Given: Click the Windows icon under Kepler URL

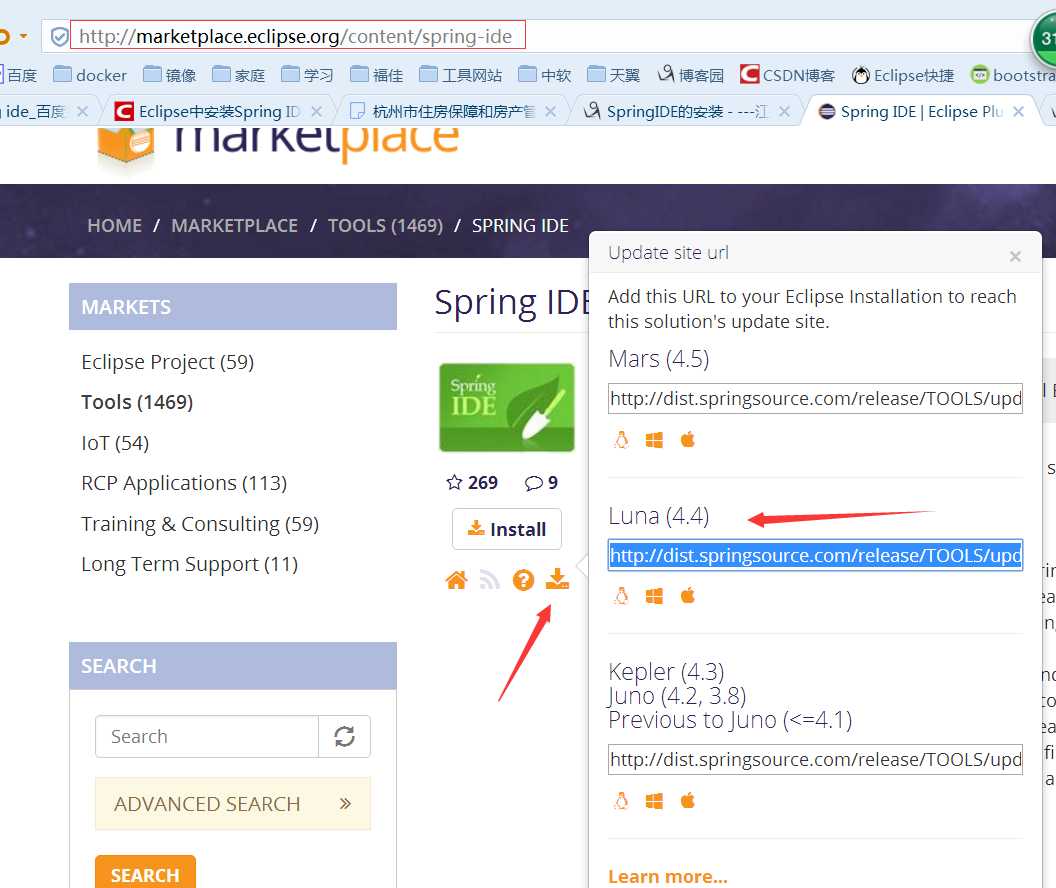Looking at the screenshot, I should pyautogui.click(x=654, y=801).
